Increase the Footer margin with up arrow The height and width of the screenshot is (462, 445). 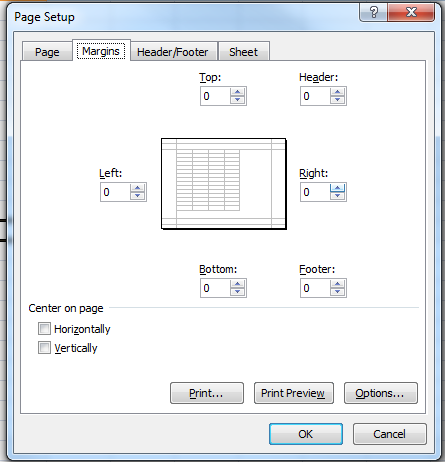337,284
